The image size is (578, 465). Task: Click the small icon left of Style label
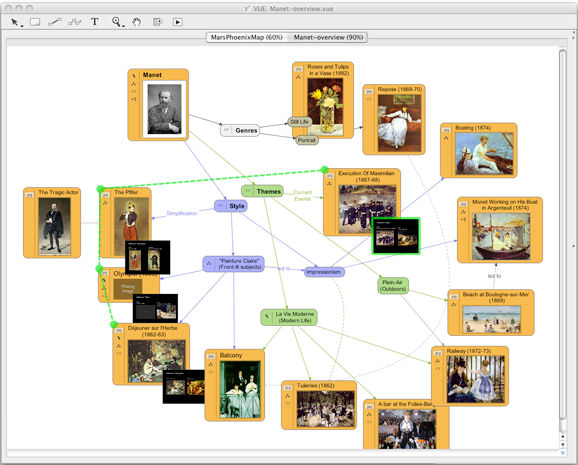click(x=221, y=206)
